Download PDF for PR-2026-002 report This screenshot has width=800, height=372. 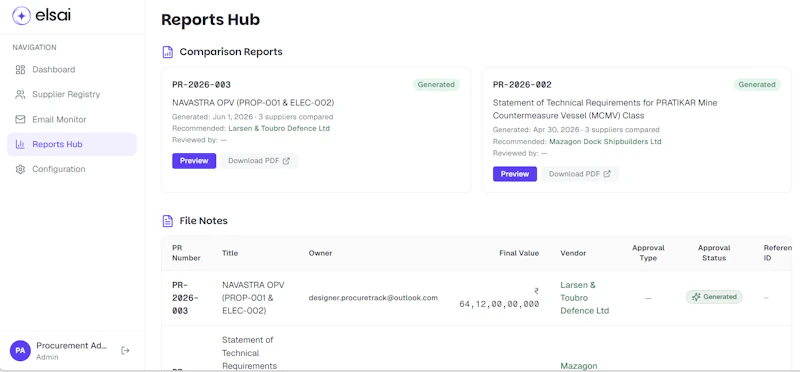(x=580, y=174)
